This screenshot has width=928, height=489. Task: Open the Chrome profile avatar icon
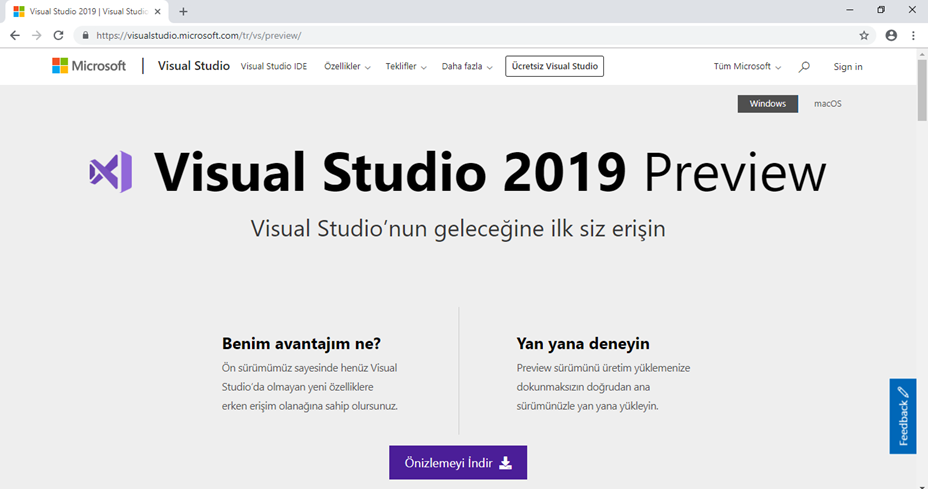point(891,36)
